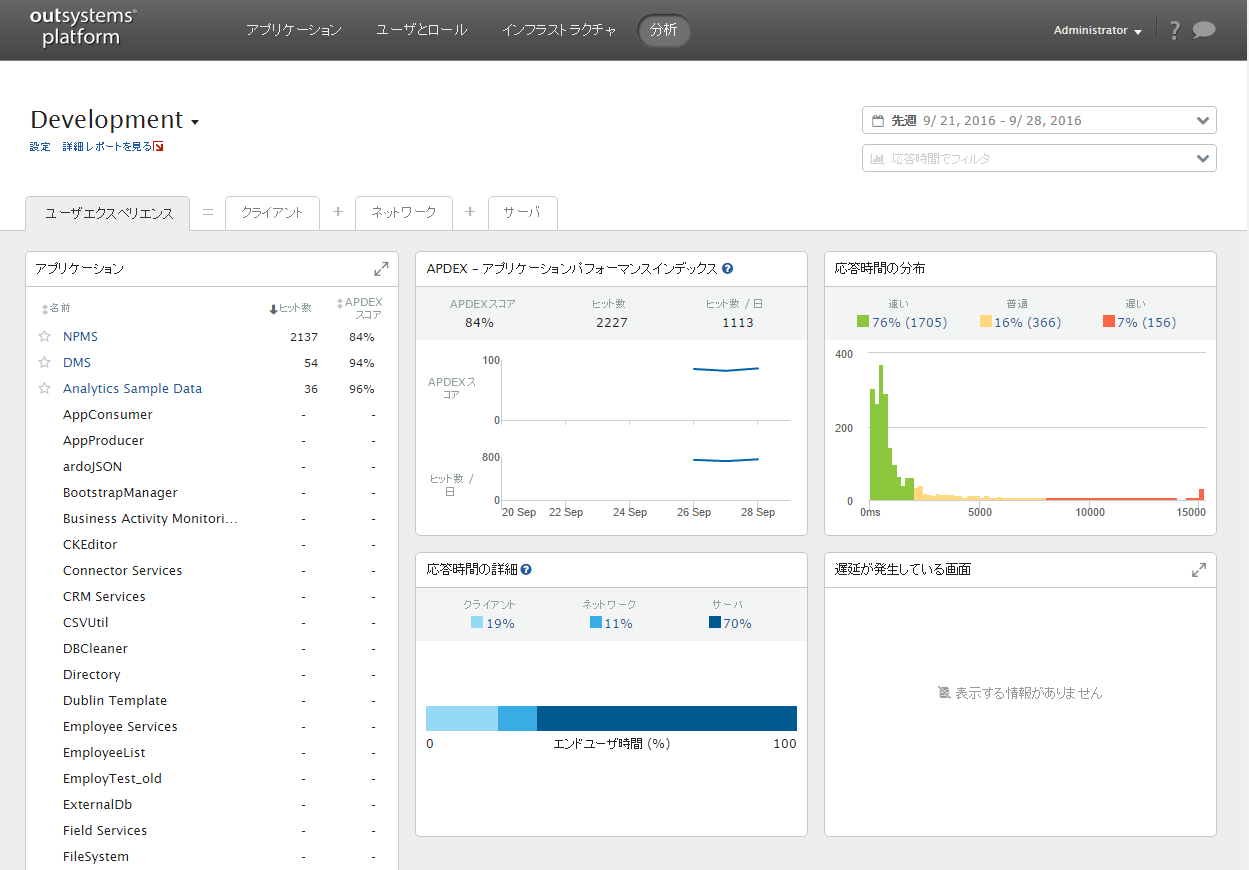Sort applications by name column

(56, 309)
